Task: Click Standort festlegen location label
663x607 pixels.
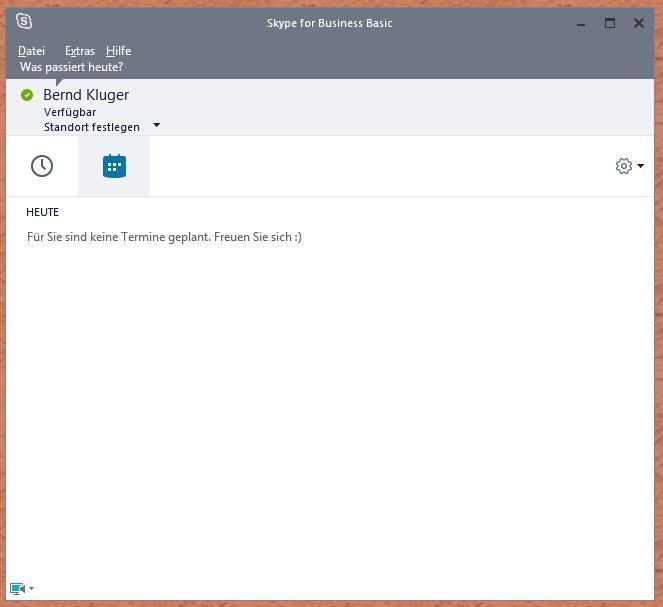Action: click(92, 127)
